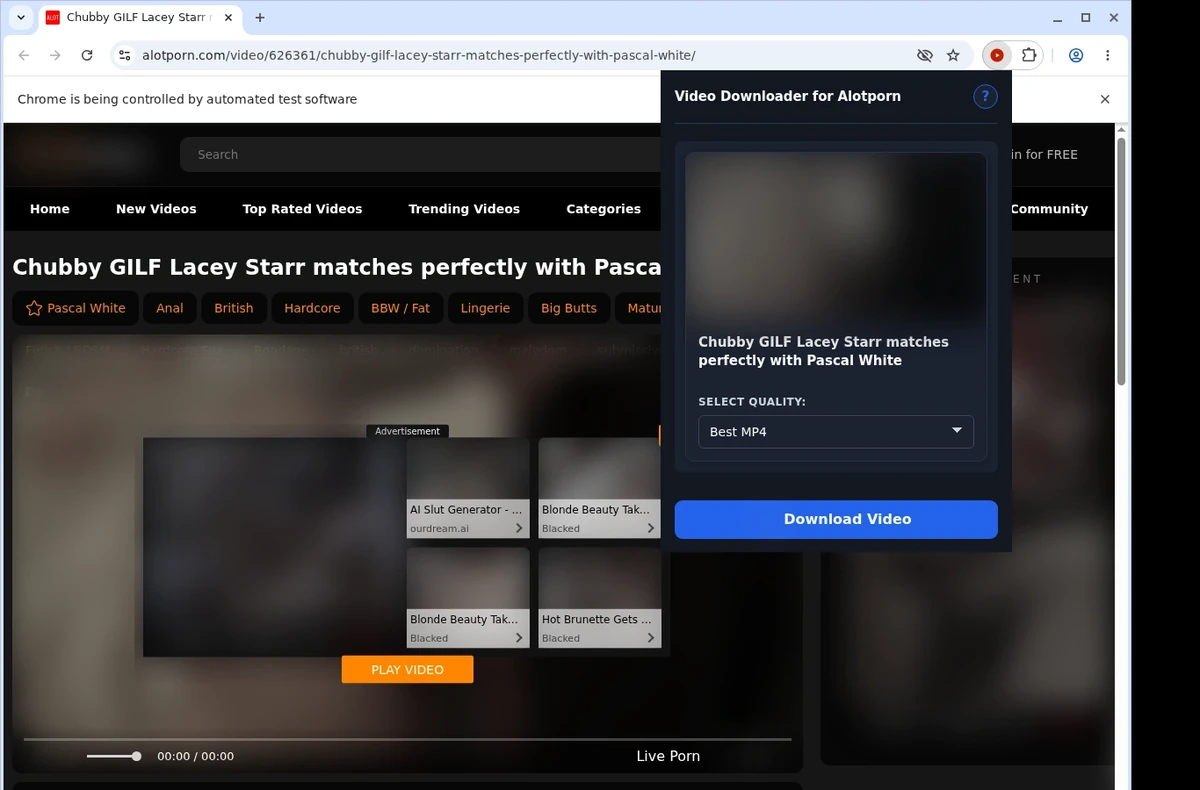This screenshot has height=790, width=1200.
Task: Toggle the red video downloader extension icon
Action: (997, 56)
